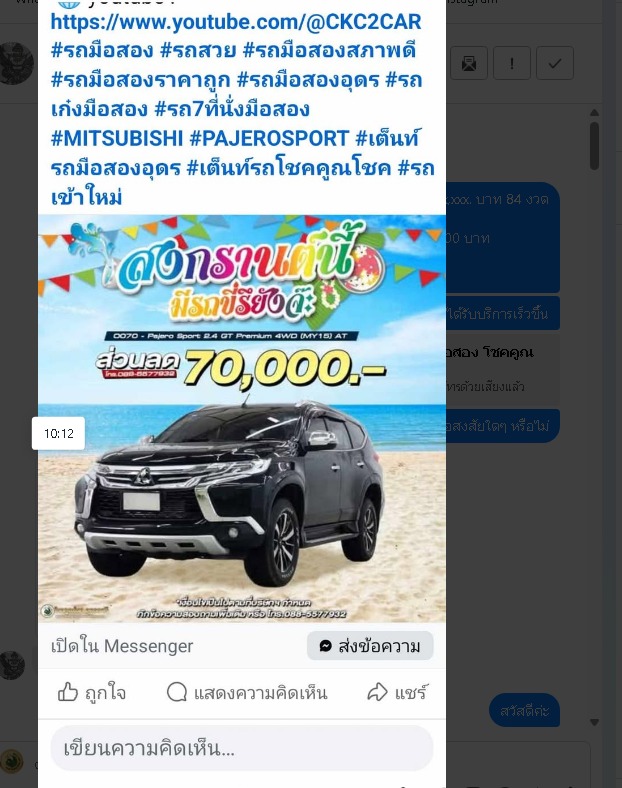Click the #MITSUBISHI hashtag
This screenshot has width=622, height=788.
117,138
